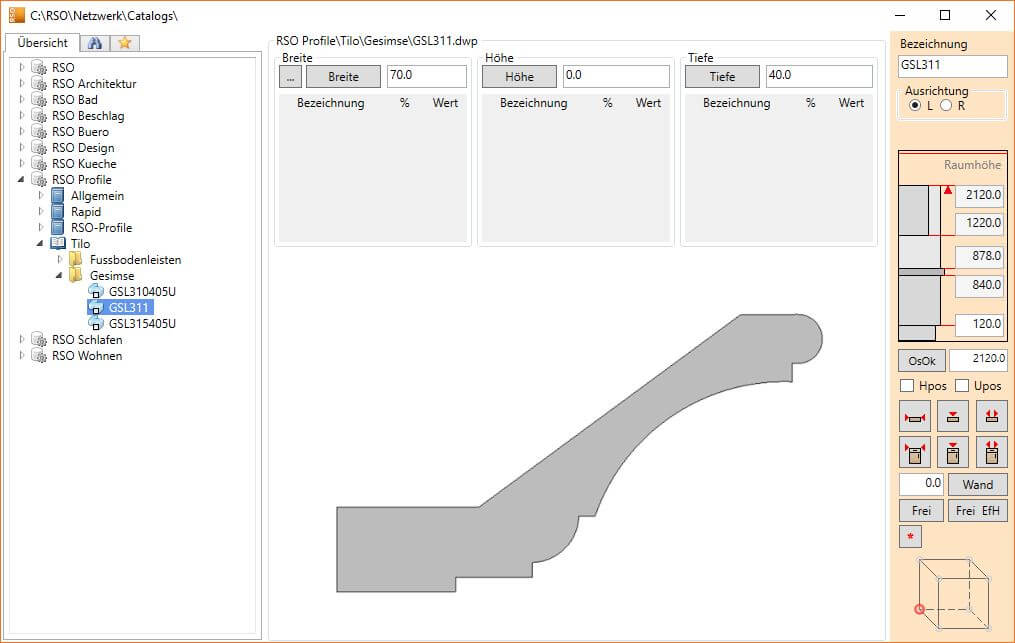Switch to the Übersicht tab
The height and width of the screenshot is (643, 1015).
point(43,43)
